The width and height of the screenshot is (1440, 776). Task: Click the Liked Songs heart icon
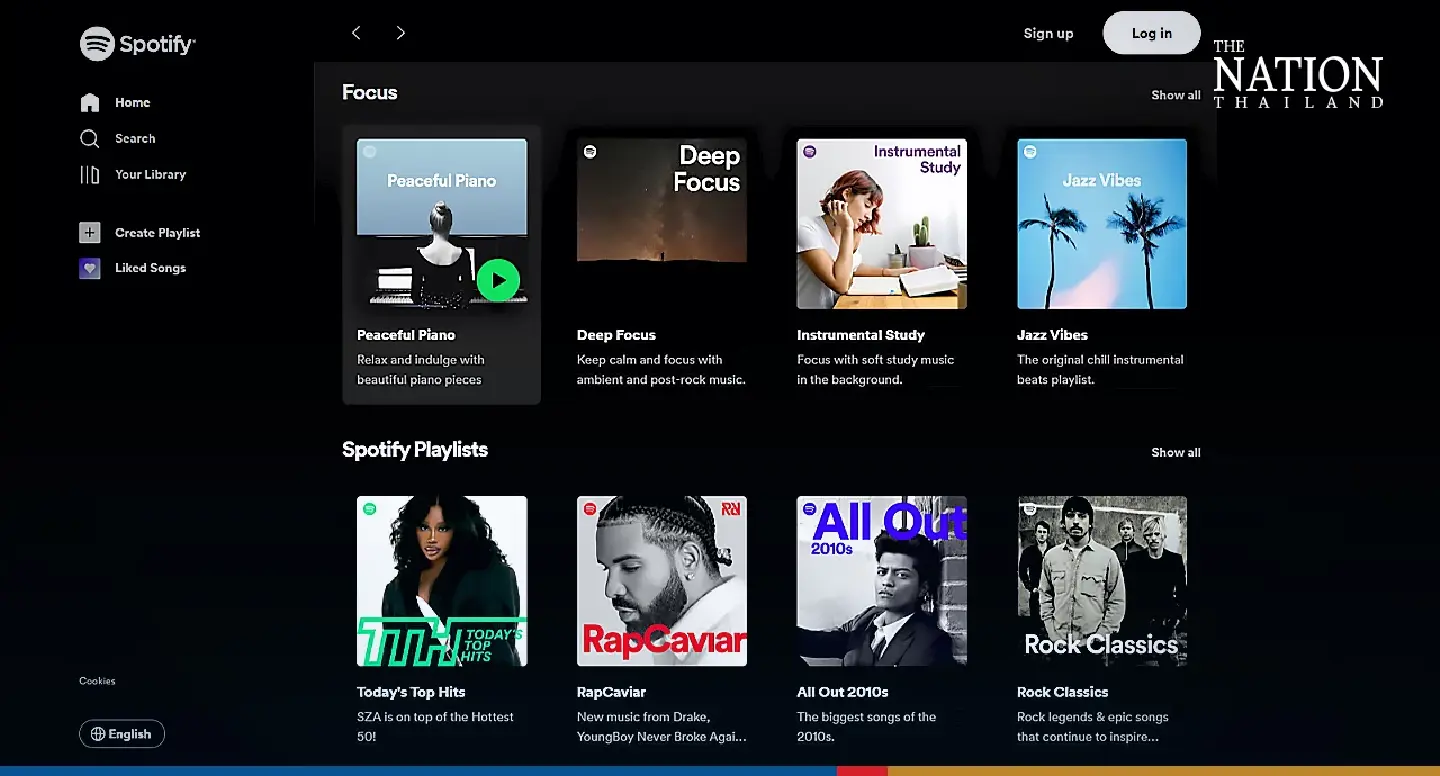click(90, 268)
